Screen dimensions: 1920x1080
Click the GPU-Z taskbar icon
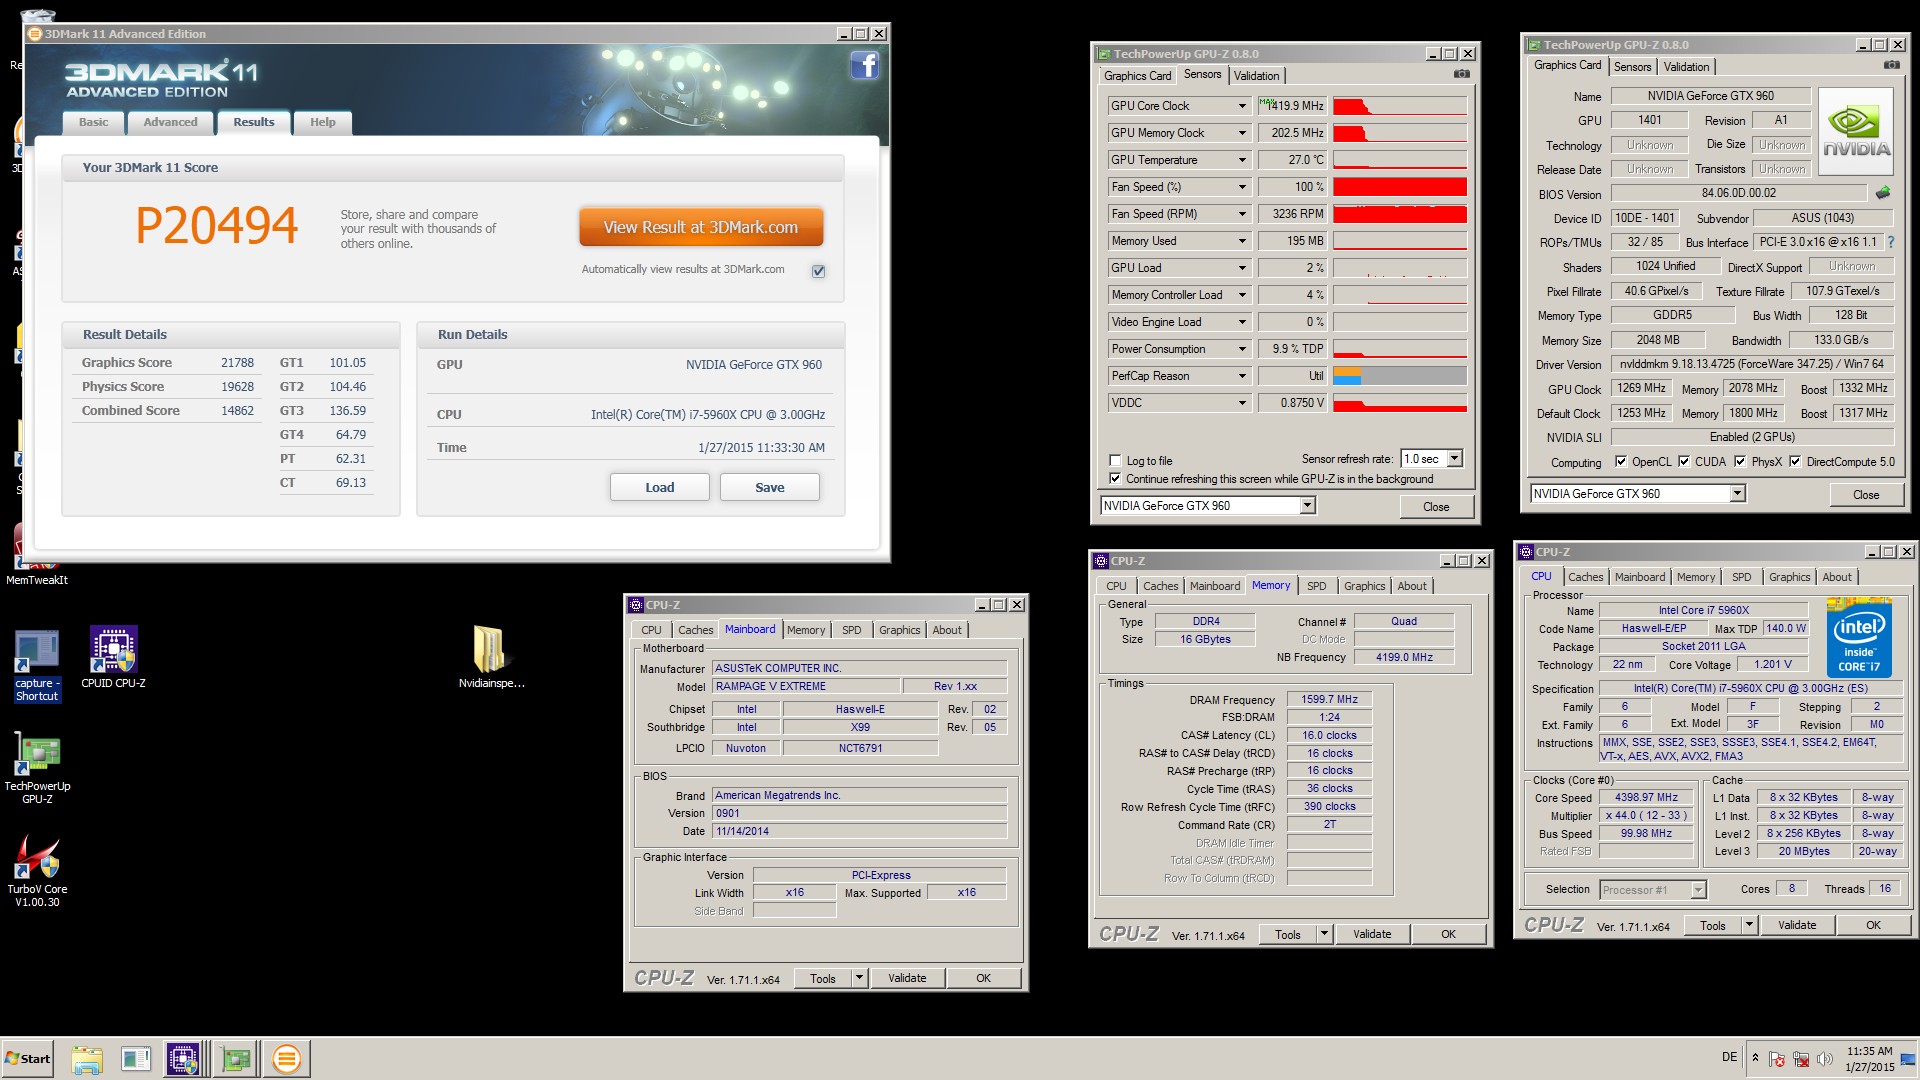(x=237, y=1058)
